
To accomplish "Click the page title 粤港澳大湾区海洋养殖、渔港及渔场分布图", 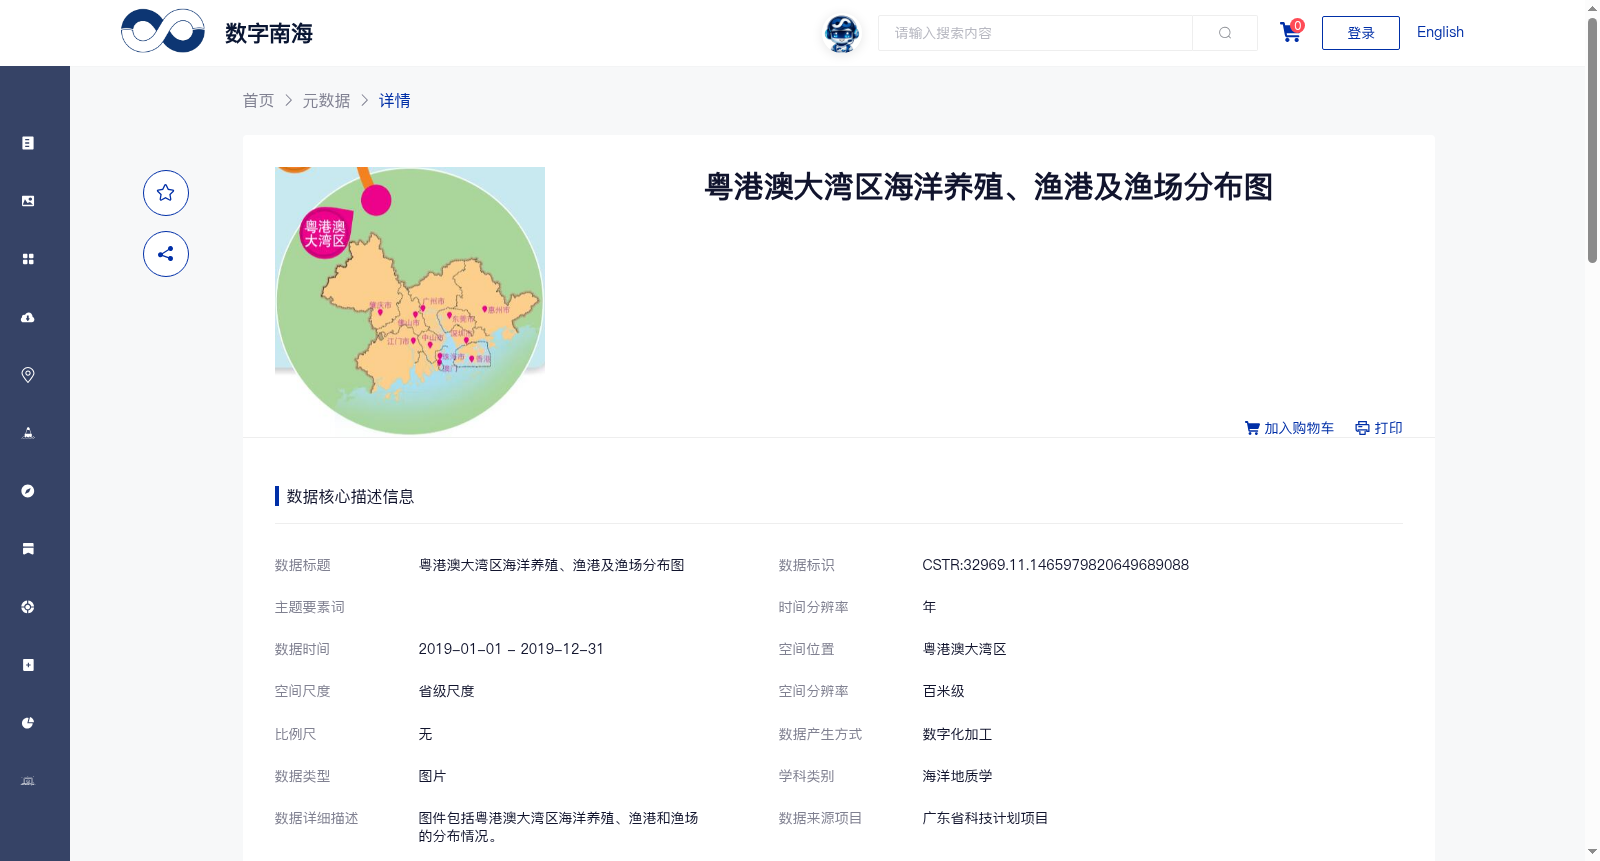I will tap(988, 187).
